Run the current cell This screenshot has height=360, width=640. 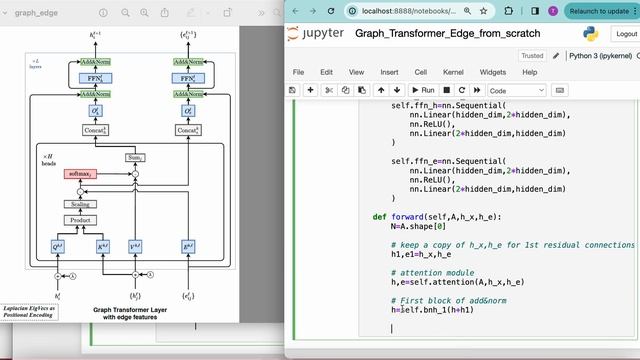pos(423,90)
